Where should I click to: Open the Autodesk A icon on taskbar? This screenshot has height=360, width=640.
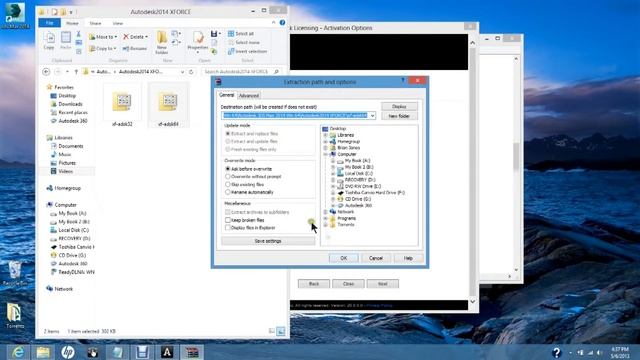(167, 352)
